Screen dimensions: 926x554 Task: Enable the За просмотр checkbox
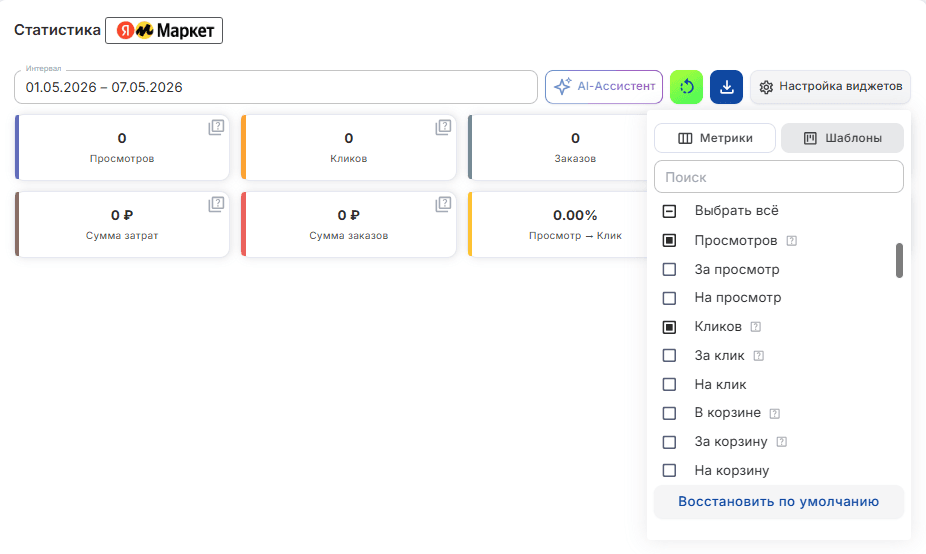[669, 269]
